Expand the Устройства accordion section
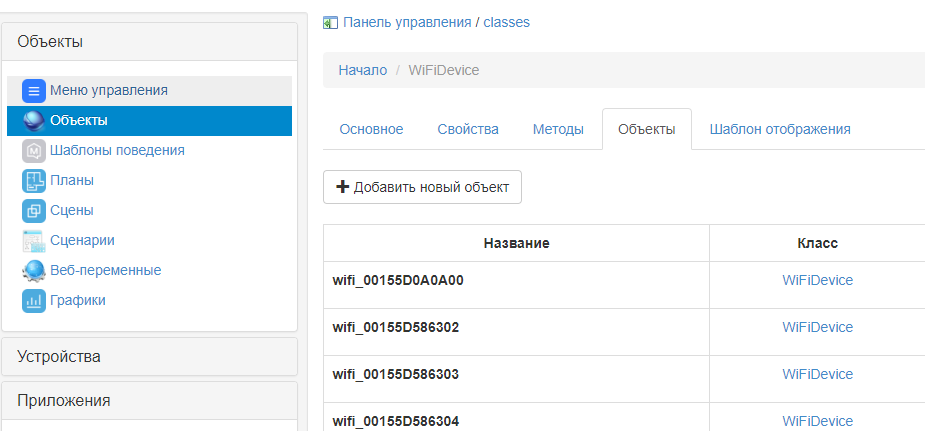The height and width of the screenshot is (431, 925). [150, 356]
